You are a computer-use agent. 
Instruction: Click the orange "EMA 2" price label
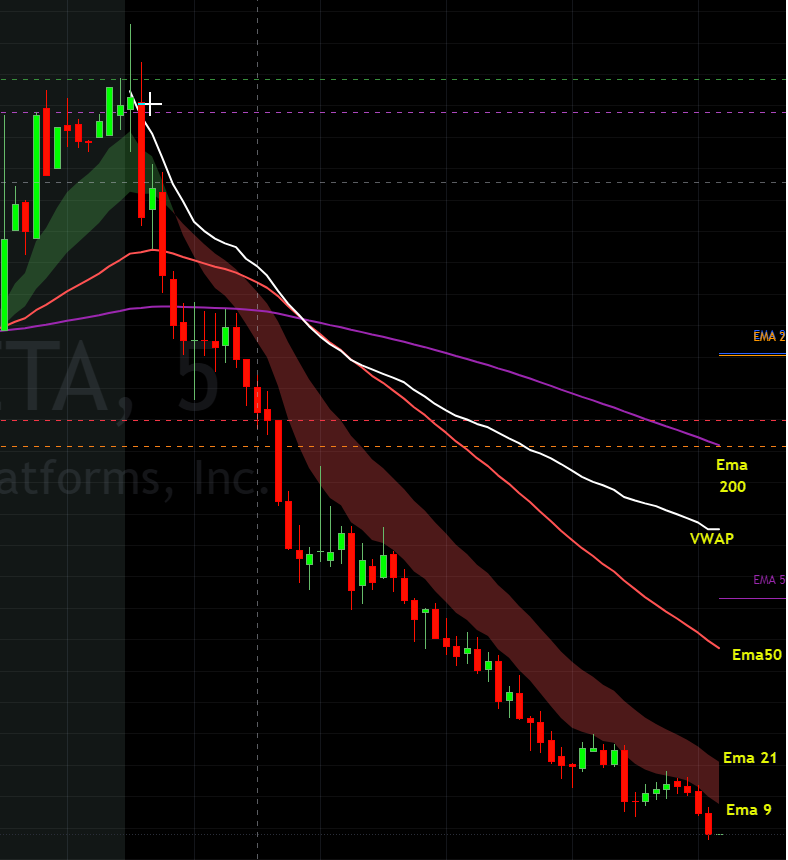click(x=769, y=336)
